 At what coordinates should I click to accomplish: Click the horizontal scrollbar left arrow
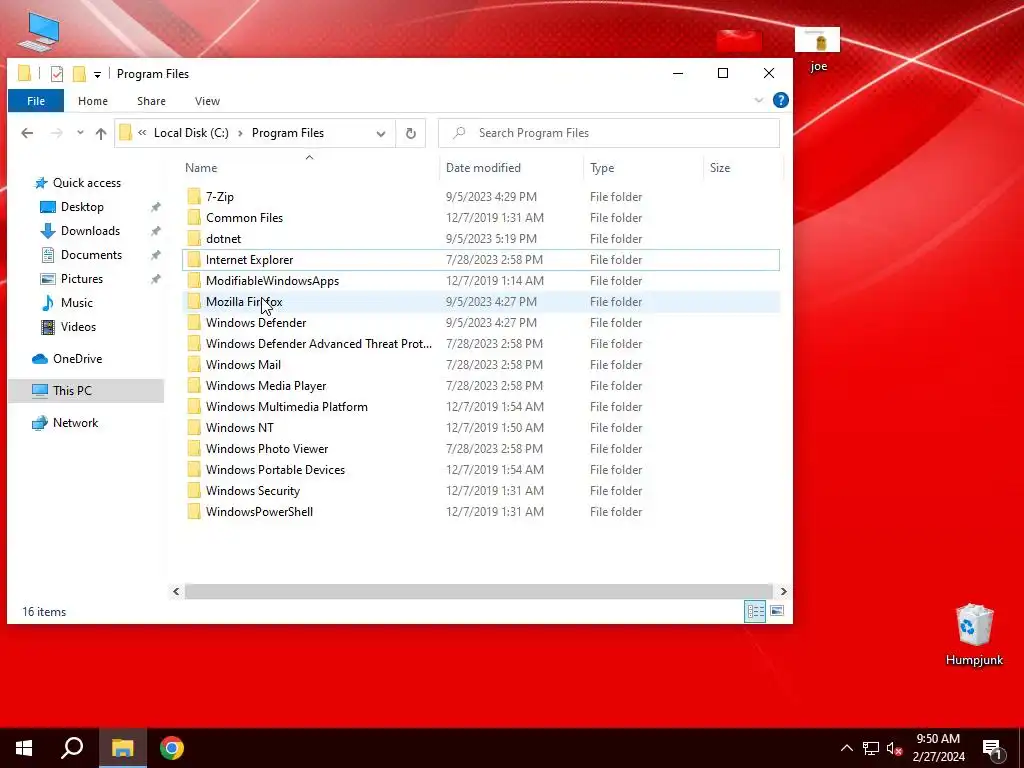pos(176,592)
